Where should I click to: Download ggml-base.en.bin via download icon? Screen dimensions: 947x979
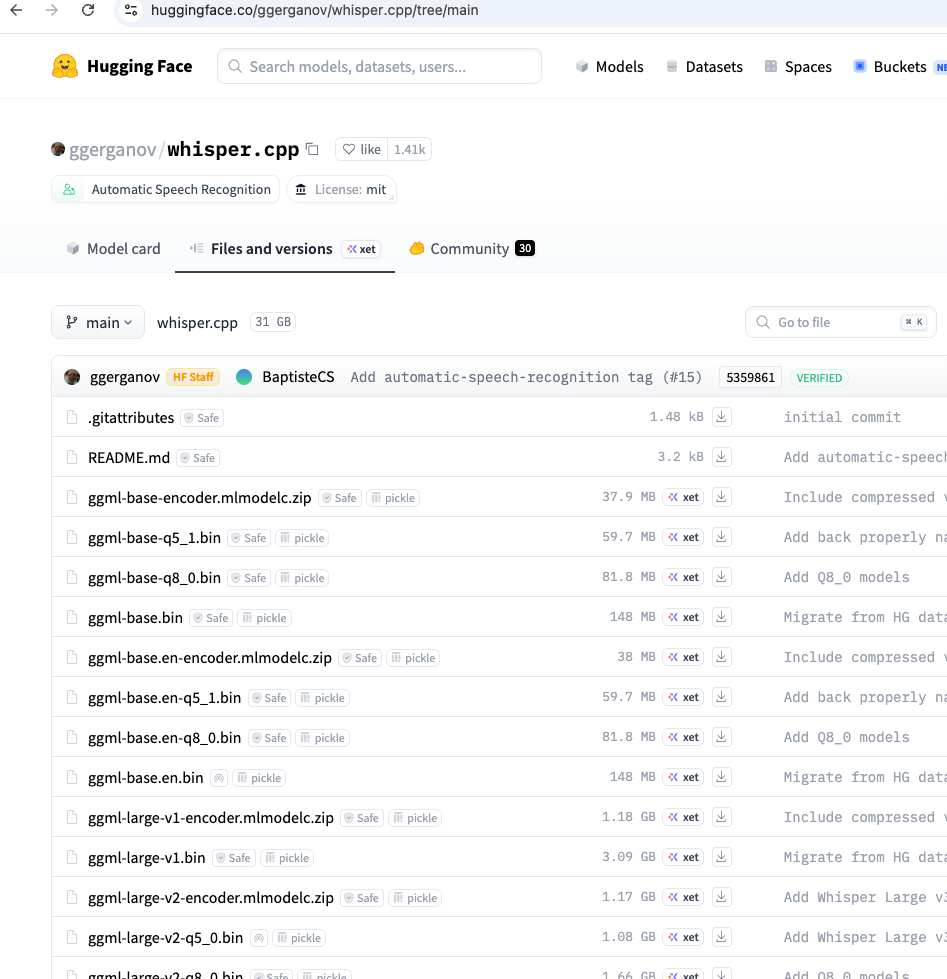[722, 777]
